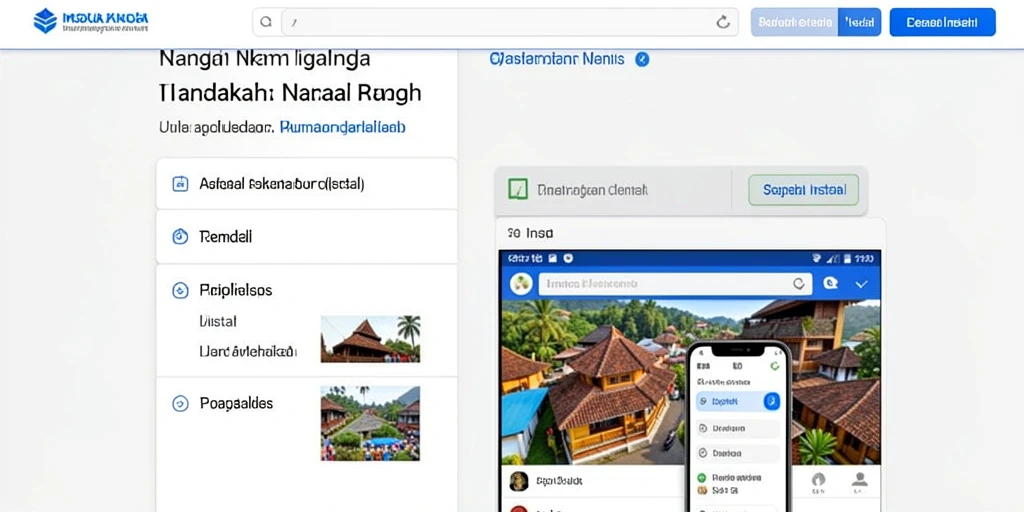Click the circular icon of the third sidebar row
This screenshot has height=512, width=1024.
pos(180,291)
